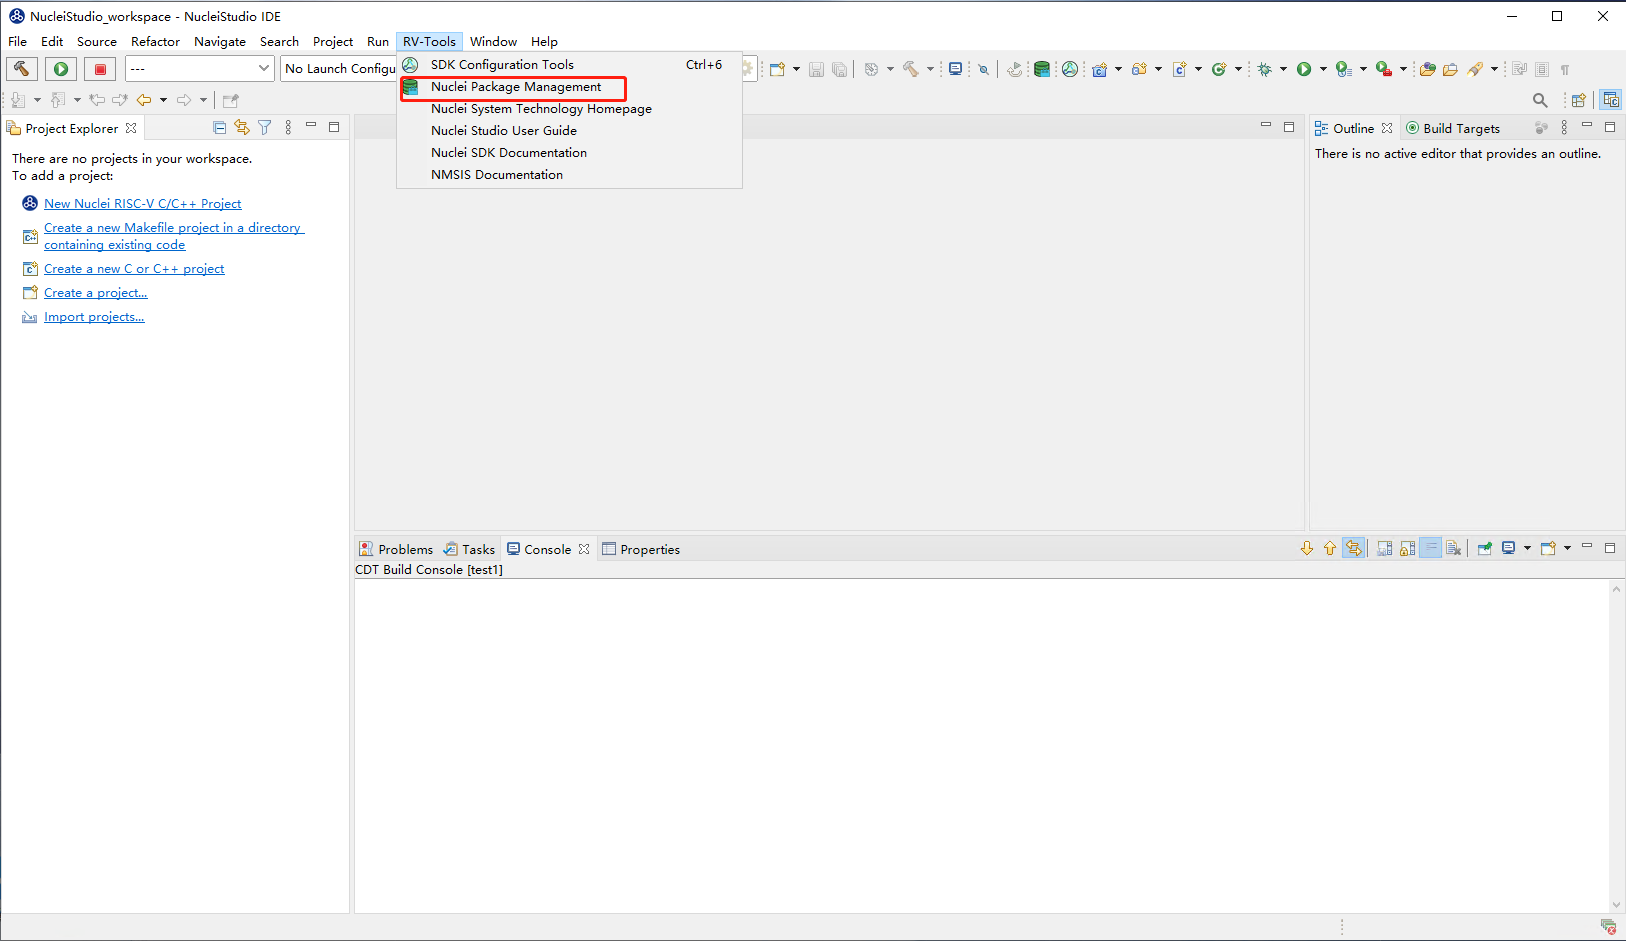The height and width of the screenshot is (941, 1626).
Task: Click the Import projects link
Action: [94, 317]
